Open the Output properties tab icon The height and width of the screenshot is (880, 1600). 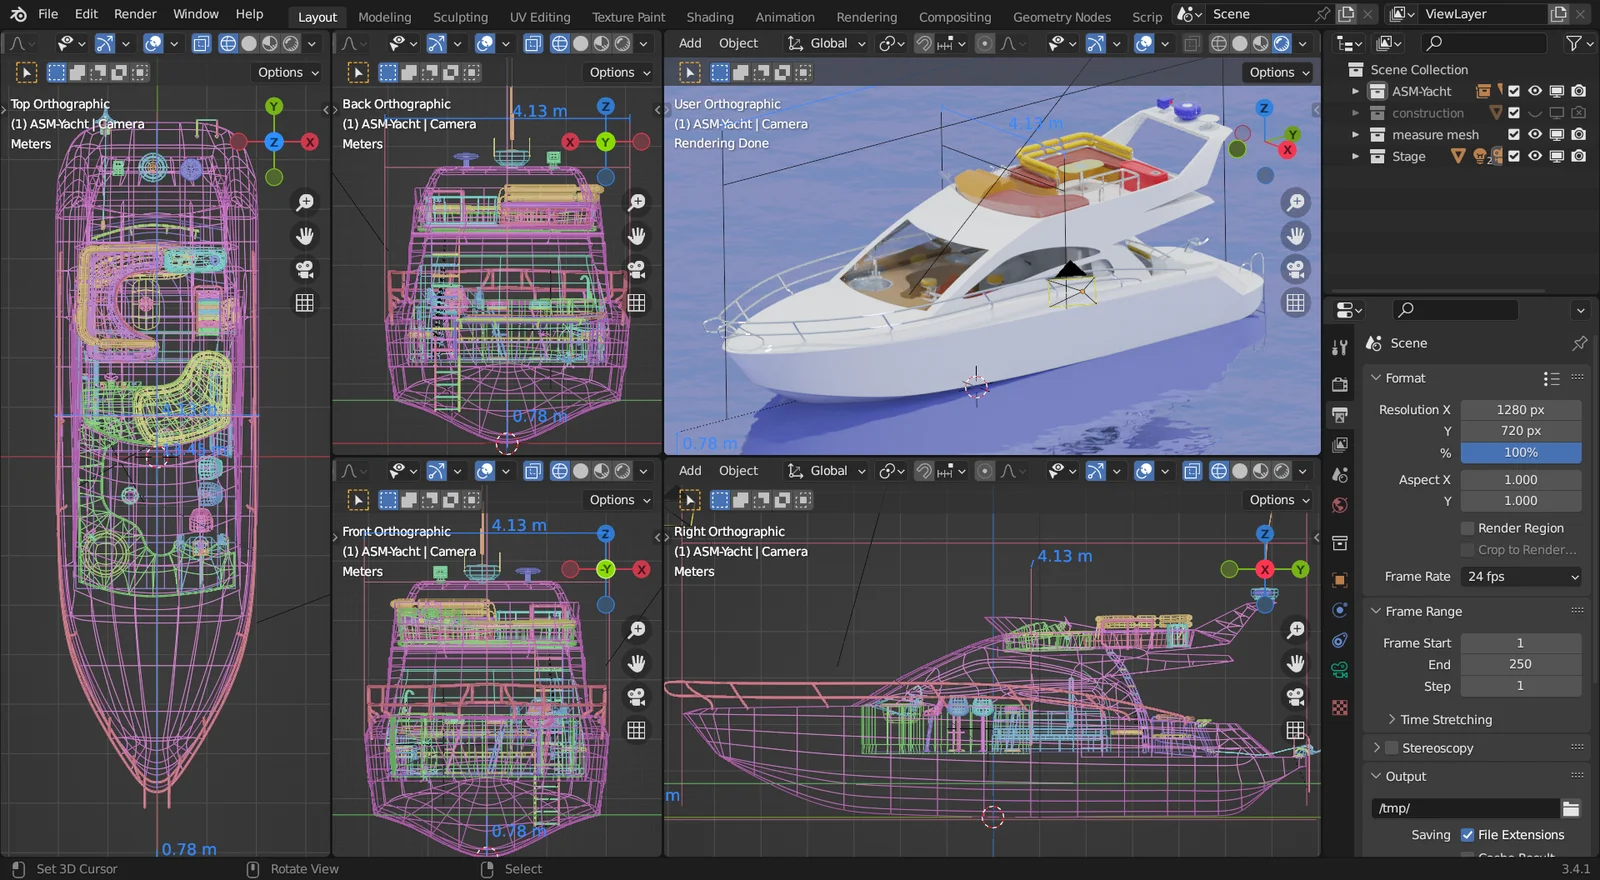1340,414
